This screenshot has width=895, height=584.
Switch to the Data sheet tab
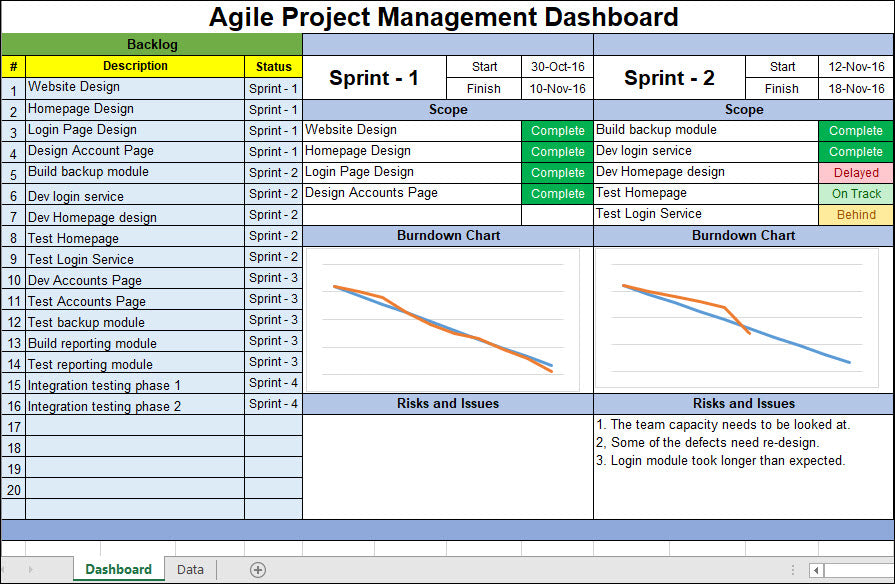tap(189, 569)
